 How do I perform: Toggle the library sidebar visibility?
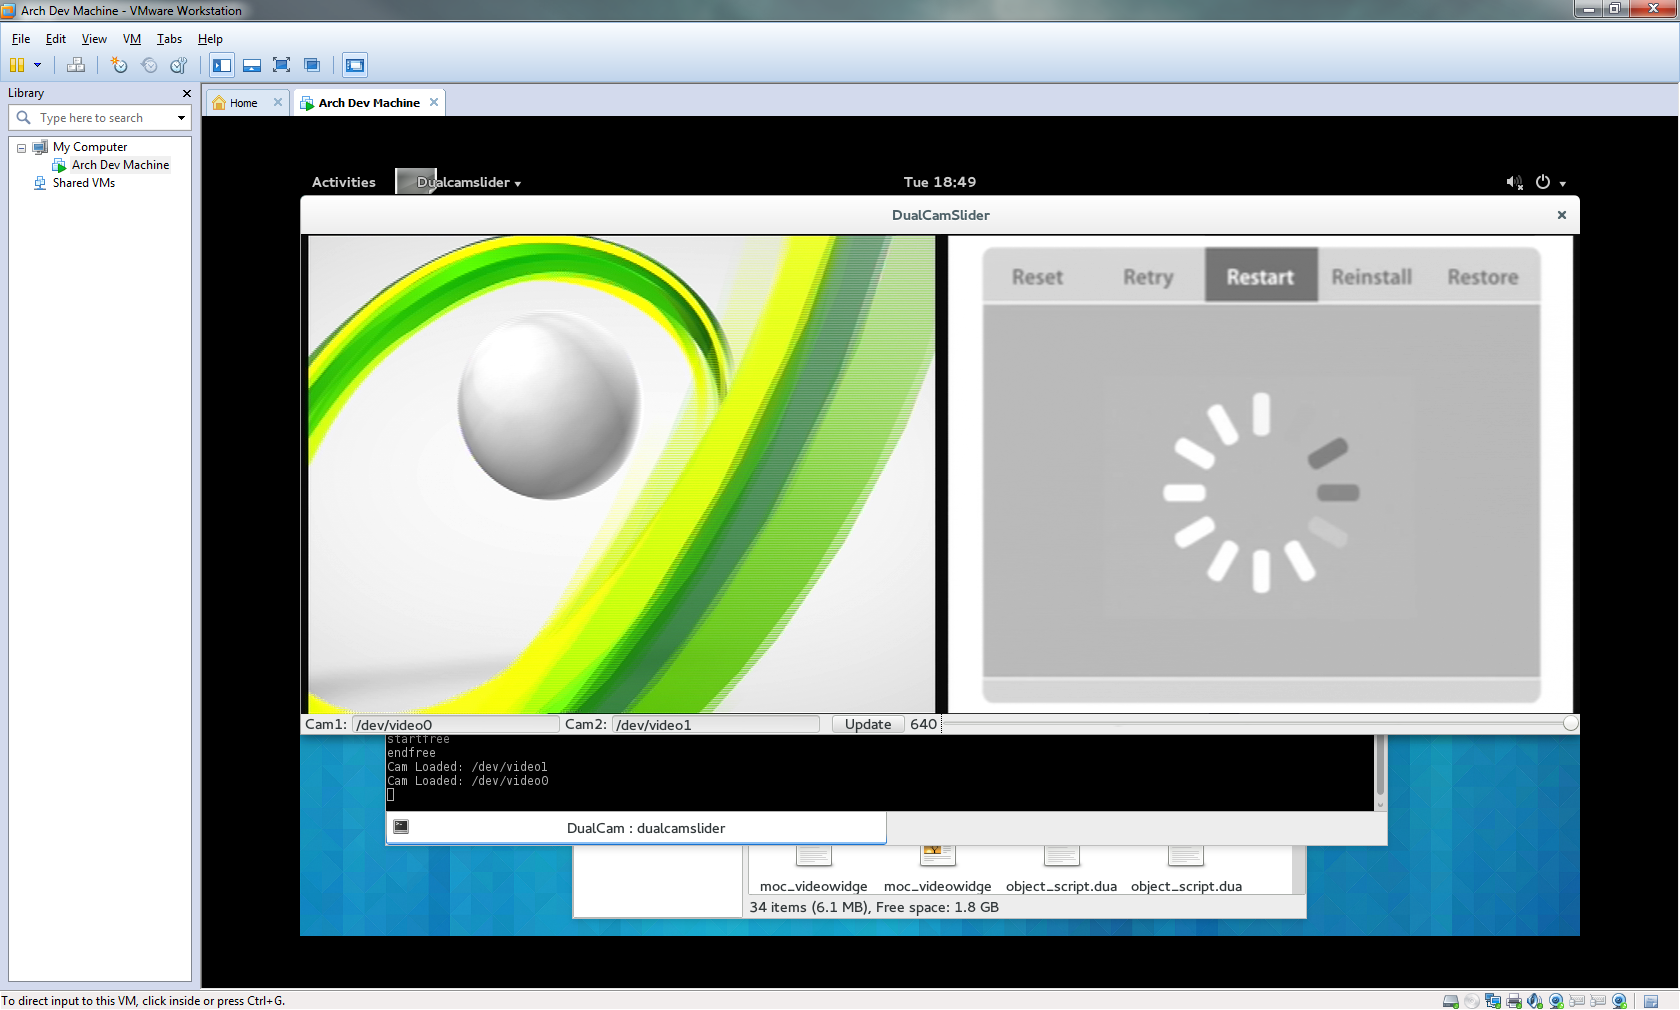(222, 66)
